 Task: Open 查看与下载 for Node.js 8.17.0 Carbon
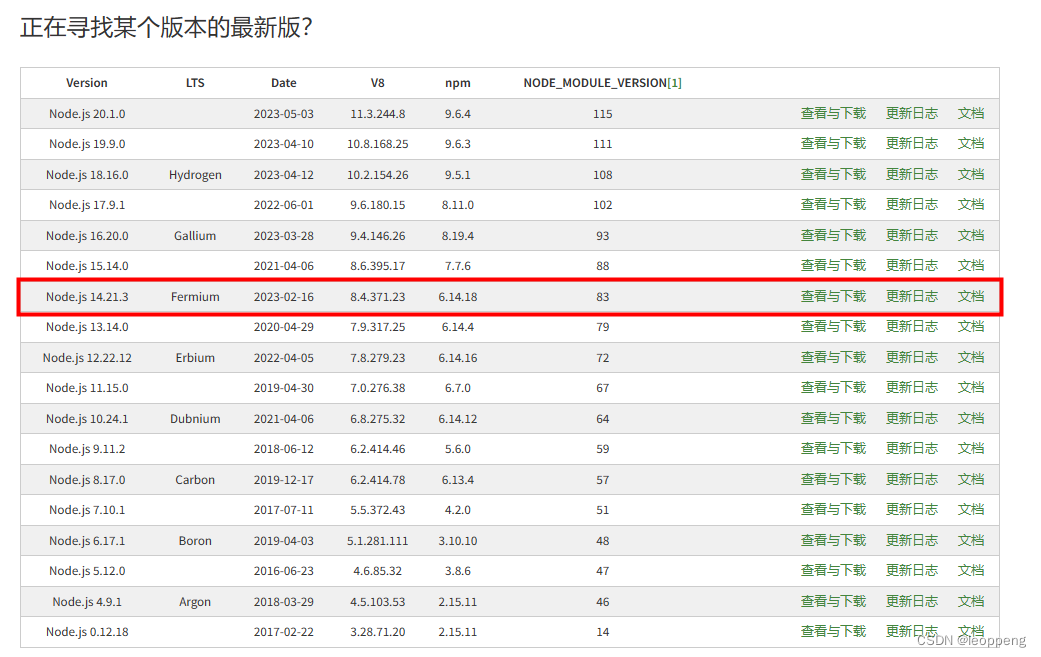click(833, 480)
